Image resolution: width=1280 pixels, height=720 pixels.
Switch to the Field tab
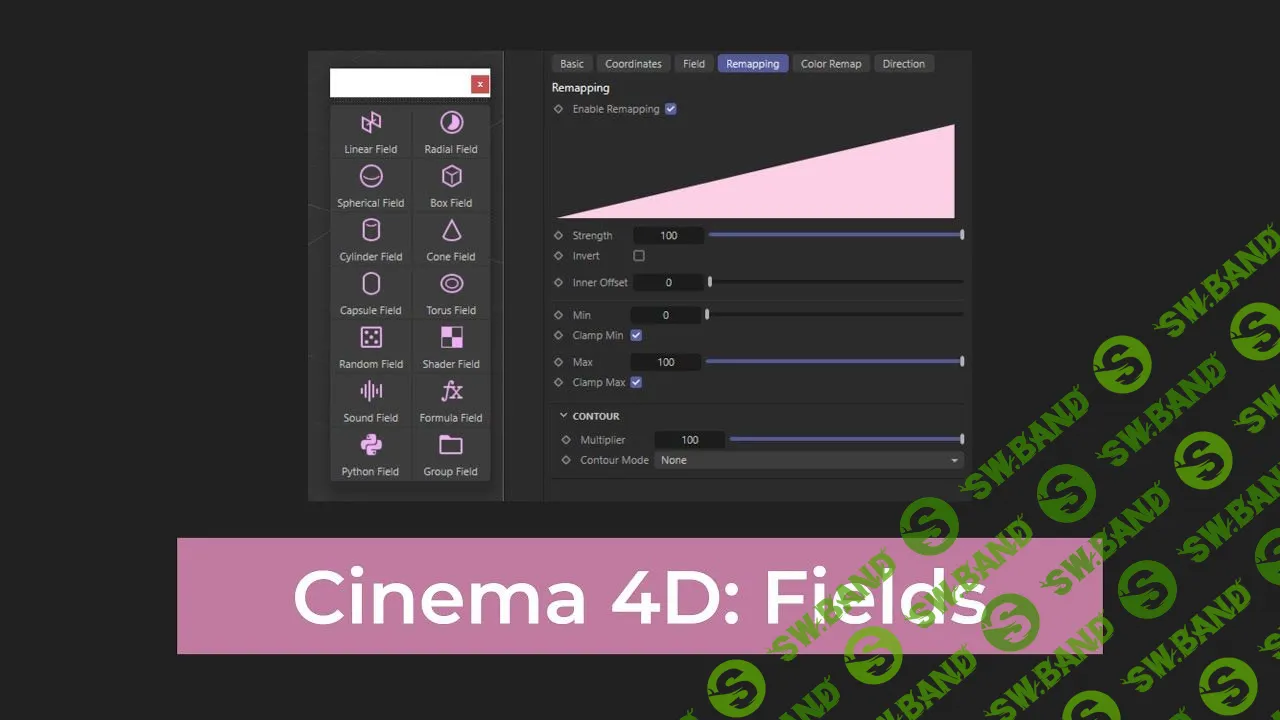tap(694, 64)
